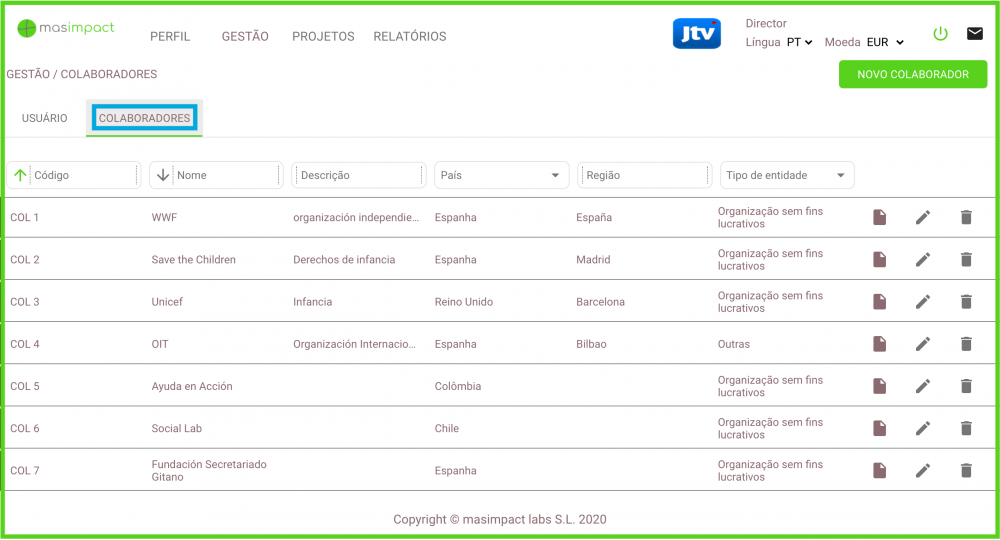The width and height of the screenshot is (1000, 540).
Task: Click the Descrição filter field
Action: [360, 176]
